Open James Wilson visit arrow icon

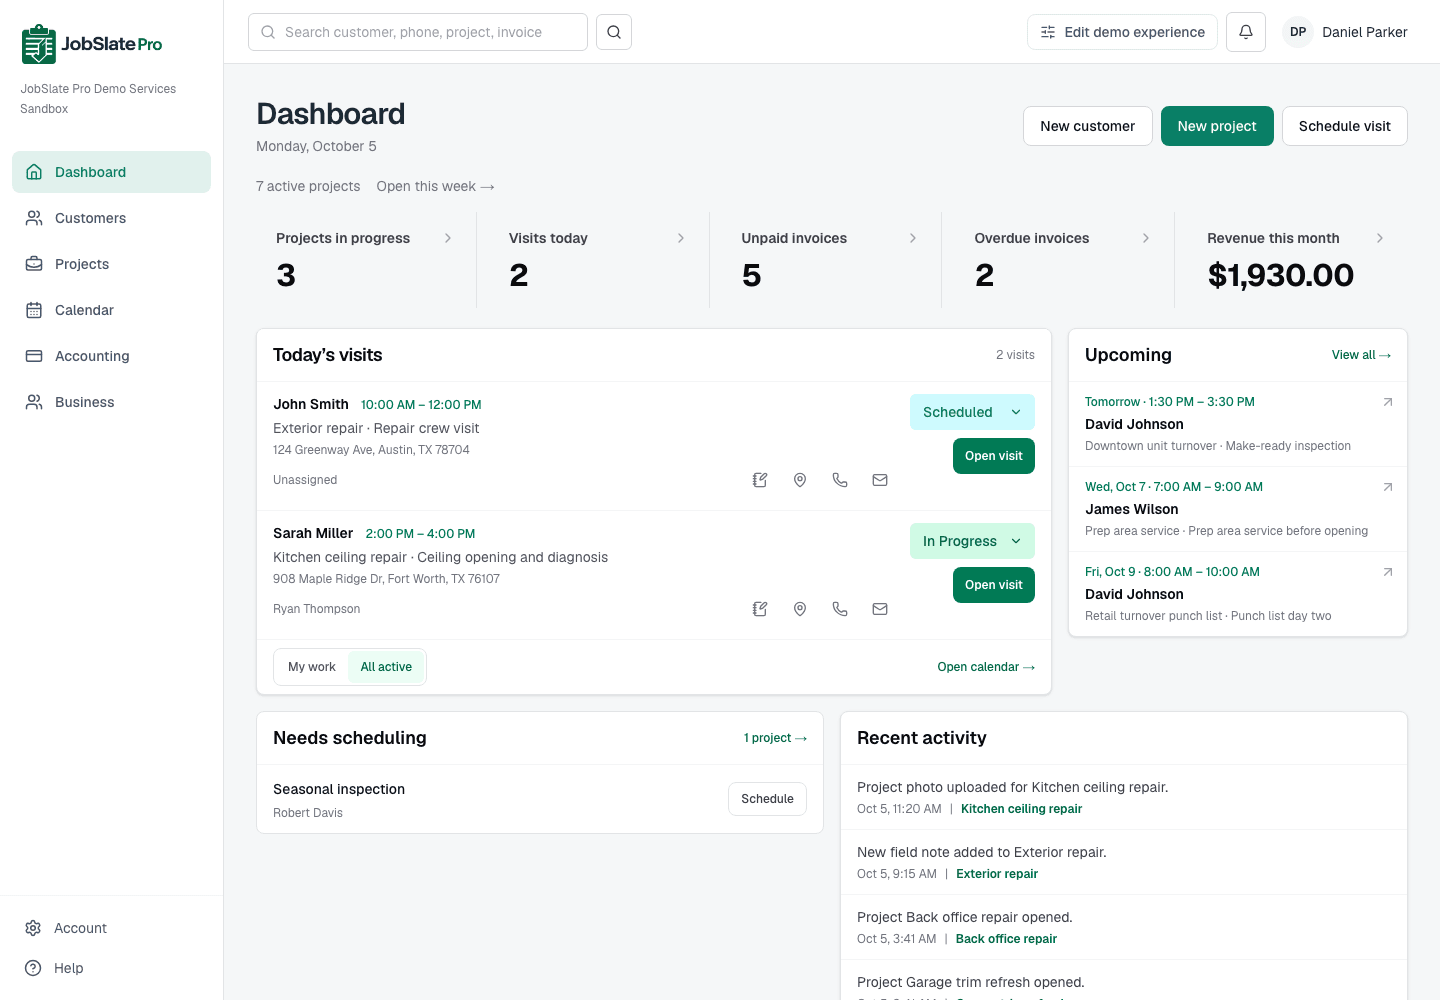(x=1388, y=487)
